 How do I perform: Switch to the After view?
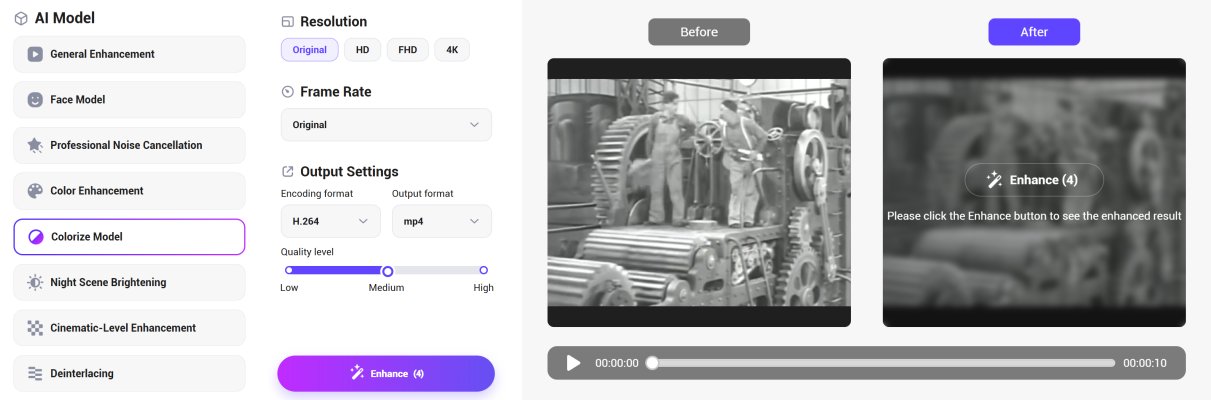pyautogui.click(x=1034, y=32)
